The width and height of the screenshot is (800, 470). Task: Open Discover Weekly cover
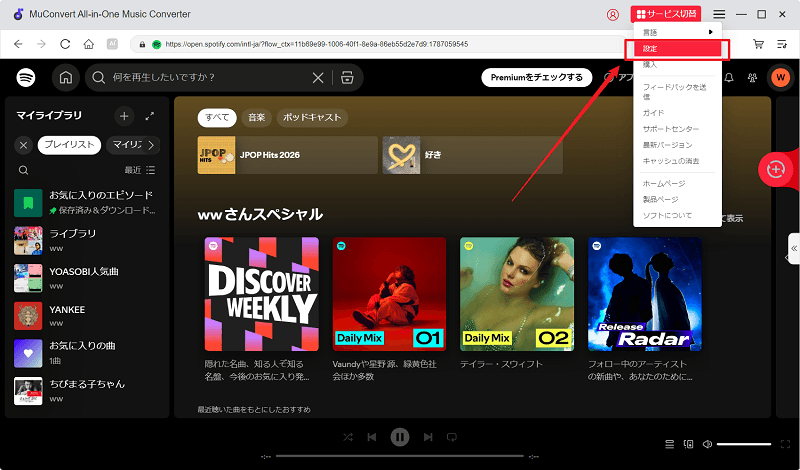pyautogui.click(x=262, y=294)
